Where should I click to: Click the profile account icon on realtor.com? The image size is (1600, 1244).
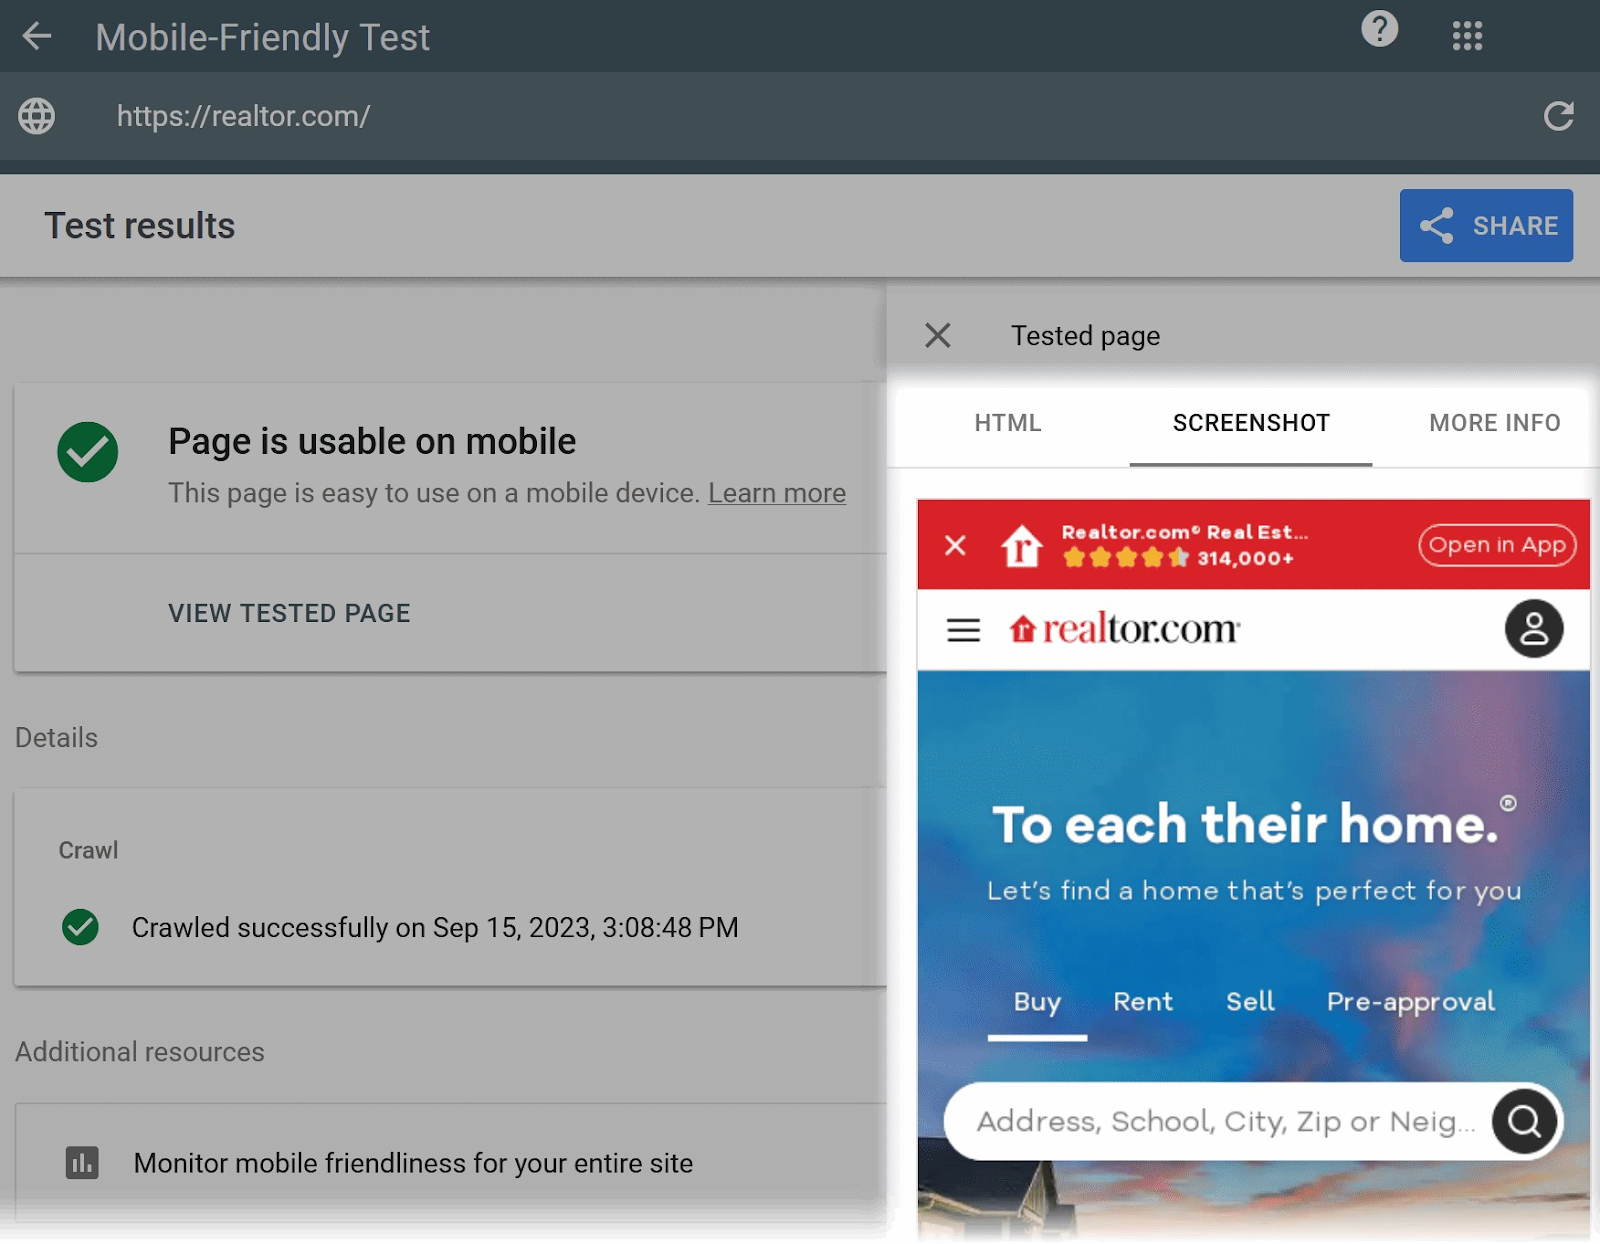(x=1534, y=627)
